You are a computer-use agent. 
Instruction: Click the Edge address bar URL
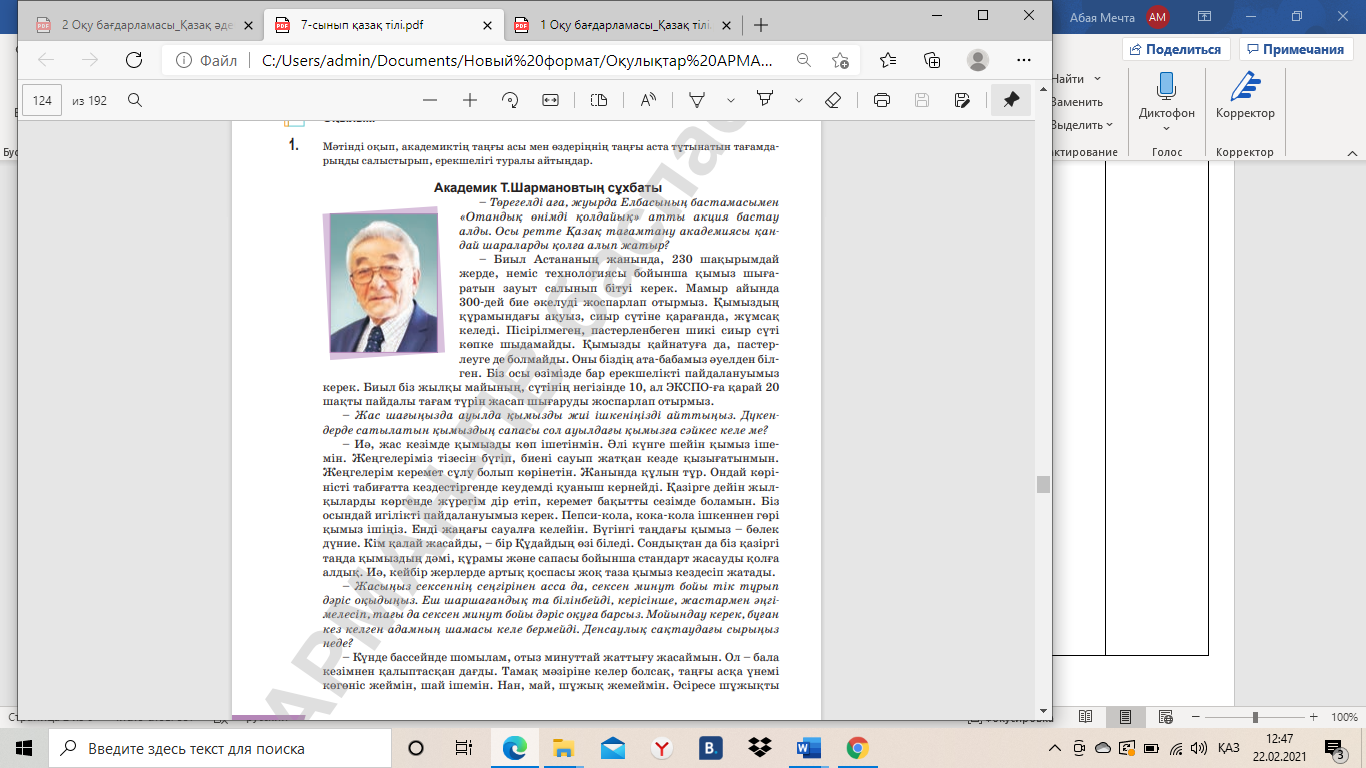(517, 60)
